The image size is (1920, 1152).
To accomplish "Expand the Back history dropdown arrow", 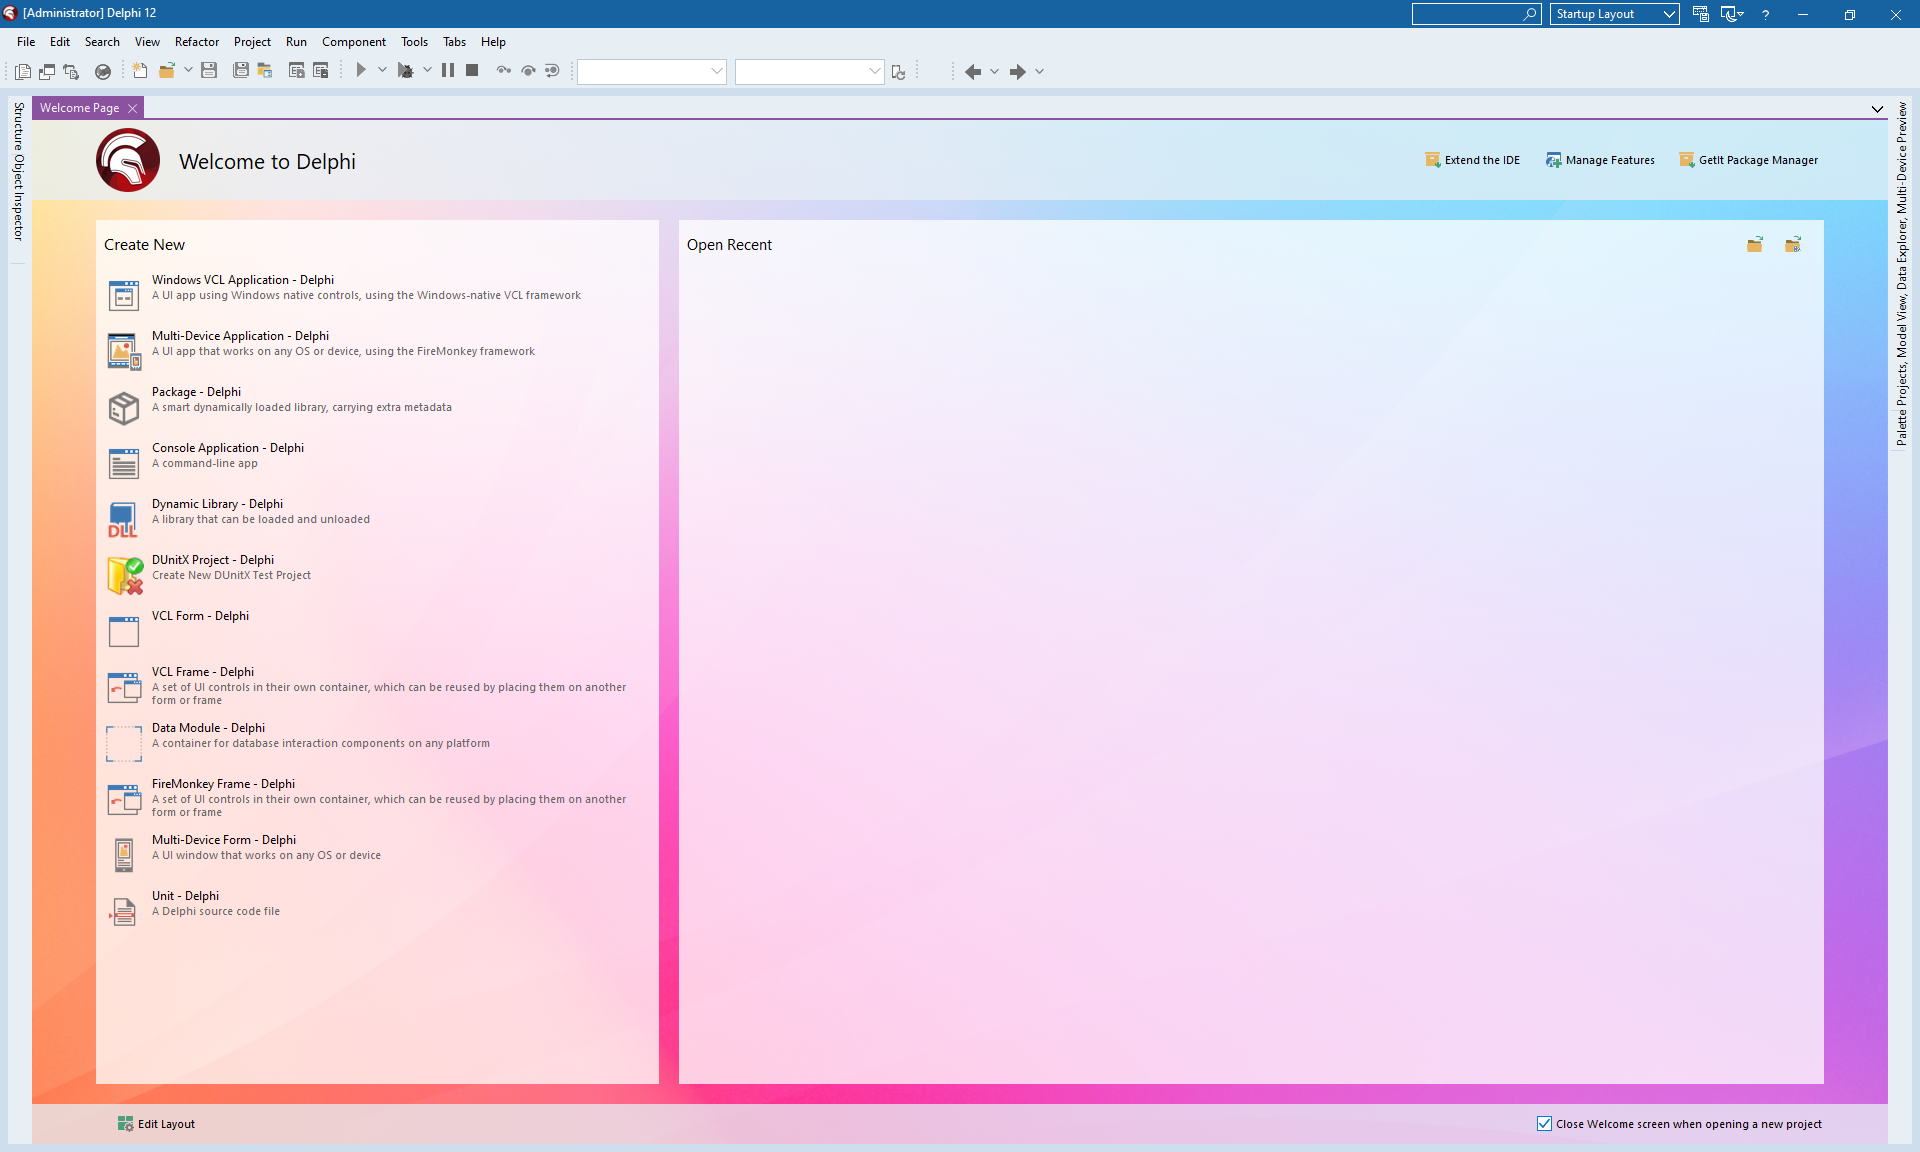I will pyautogui.click(x=994, y=72).
